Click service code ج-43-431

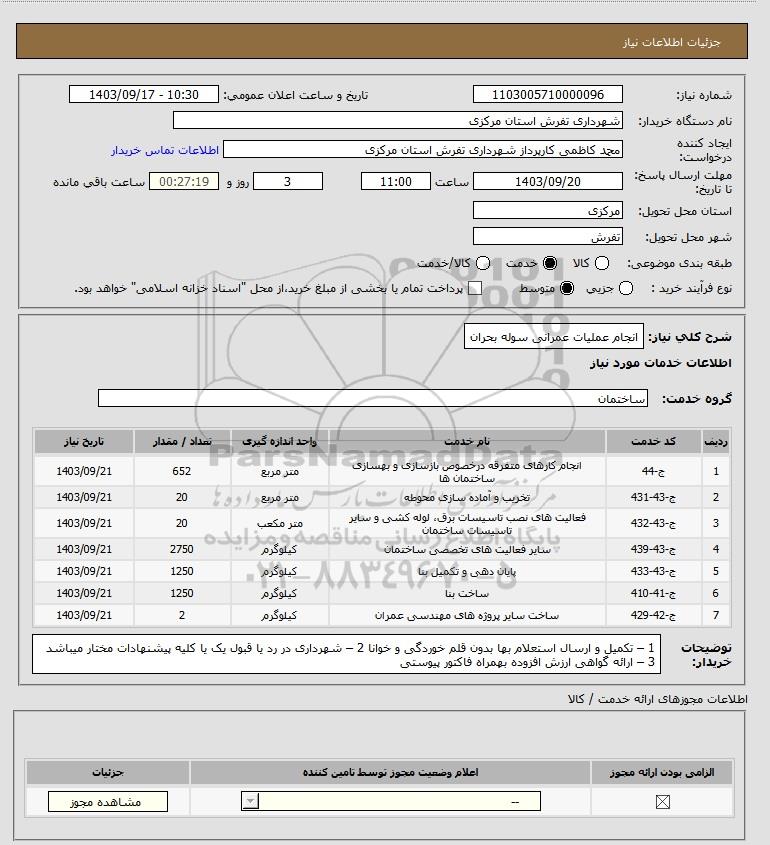pyautogui.click(x=653, y=497)
